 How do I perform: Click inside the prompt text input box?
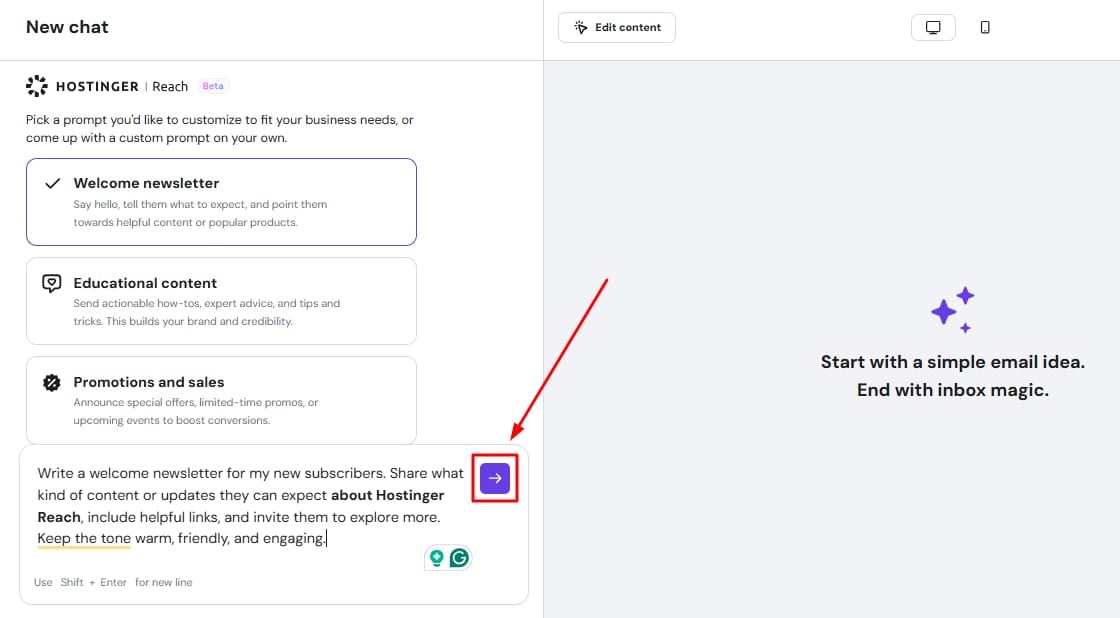point(250,560)
